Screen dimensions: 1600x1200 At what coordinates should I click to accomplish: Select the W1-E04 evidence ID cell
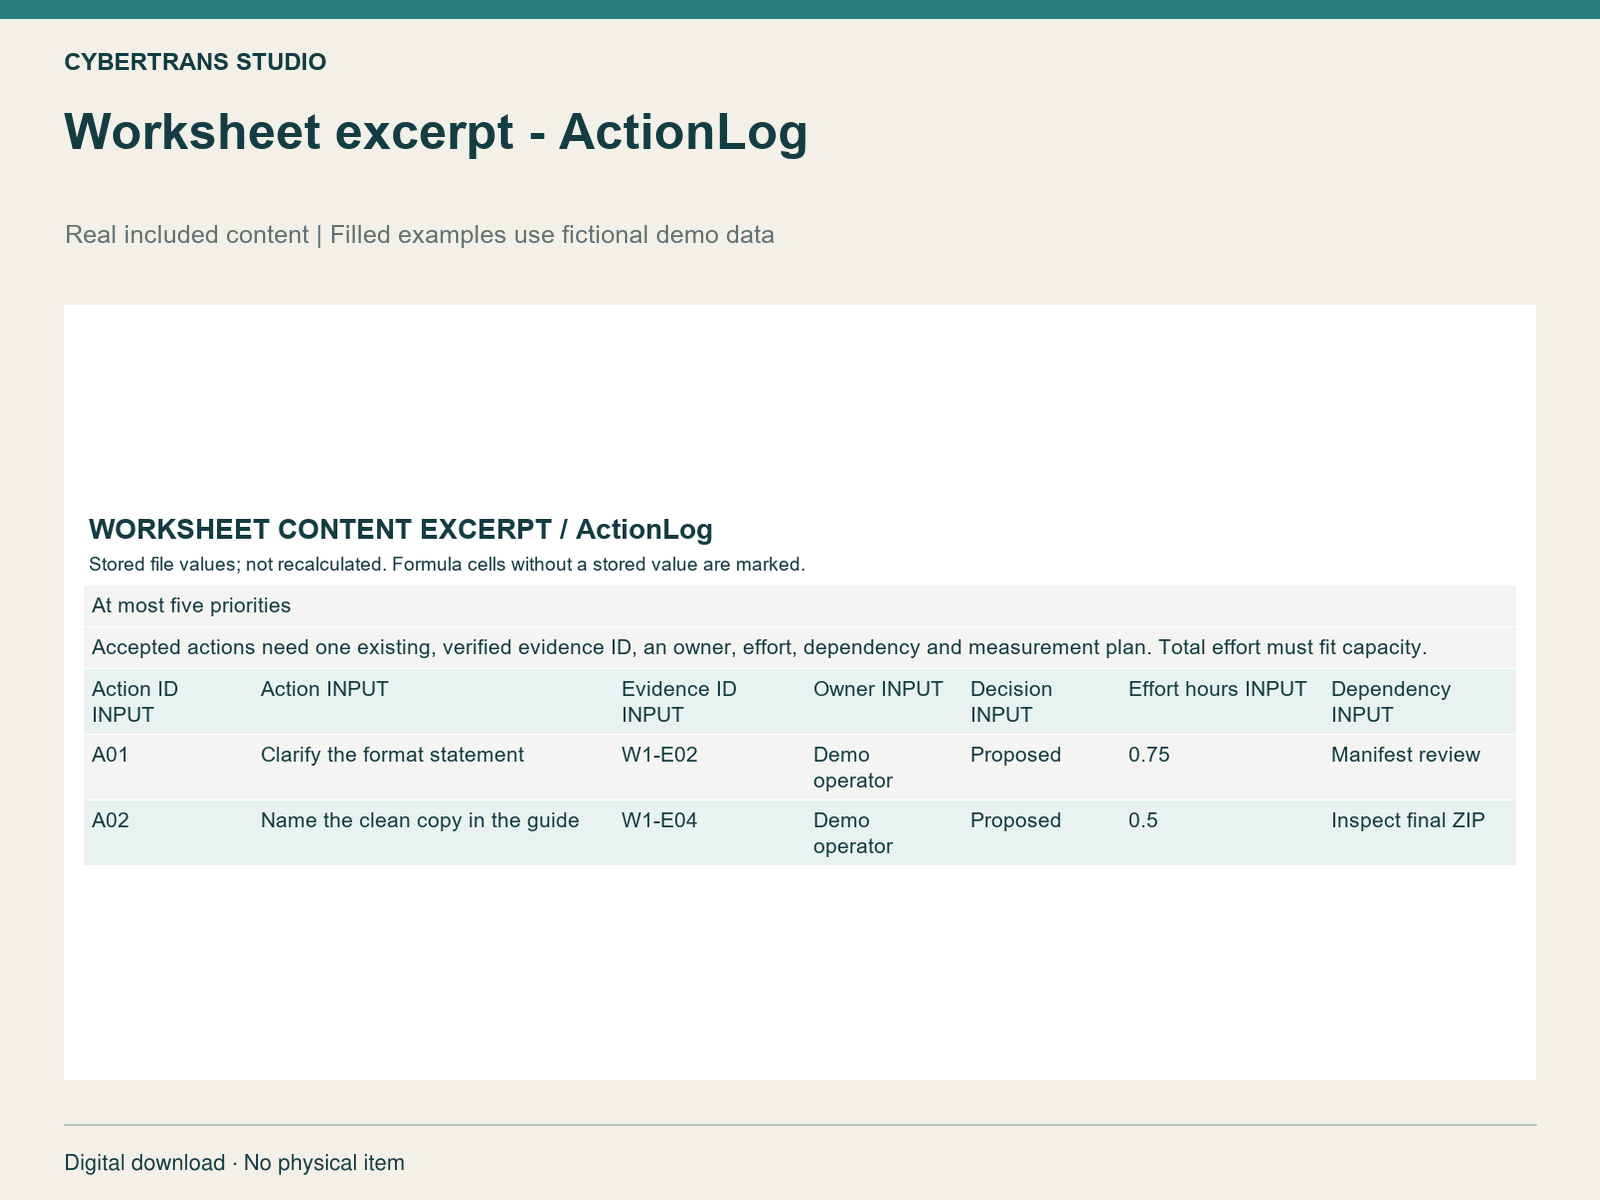pyautogui.click(x=710, y=833)
